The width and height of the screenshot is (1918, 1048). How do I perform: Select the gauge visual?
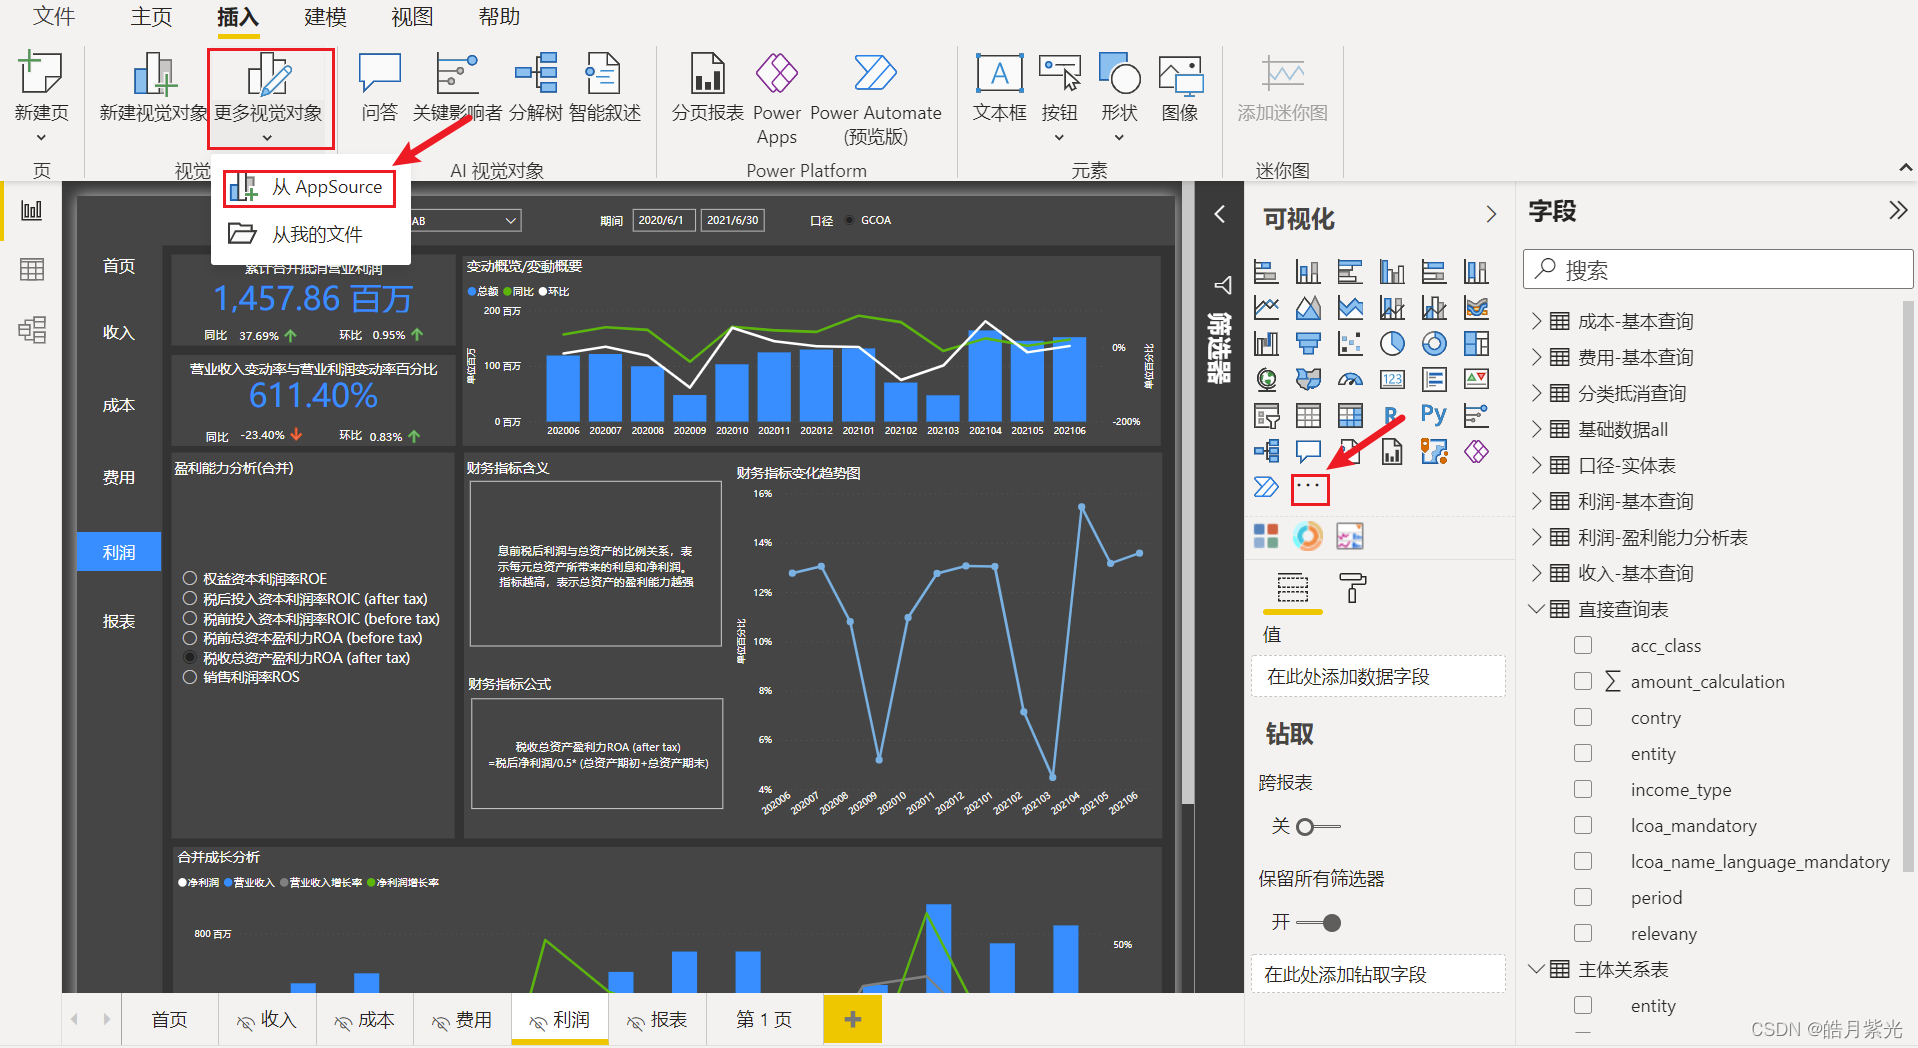coord(1350,379)
